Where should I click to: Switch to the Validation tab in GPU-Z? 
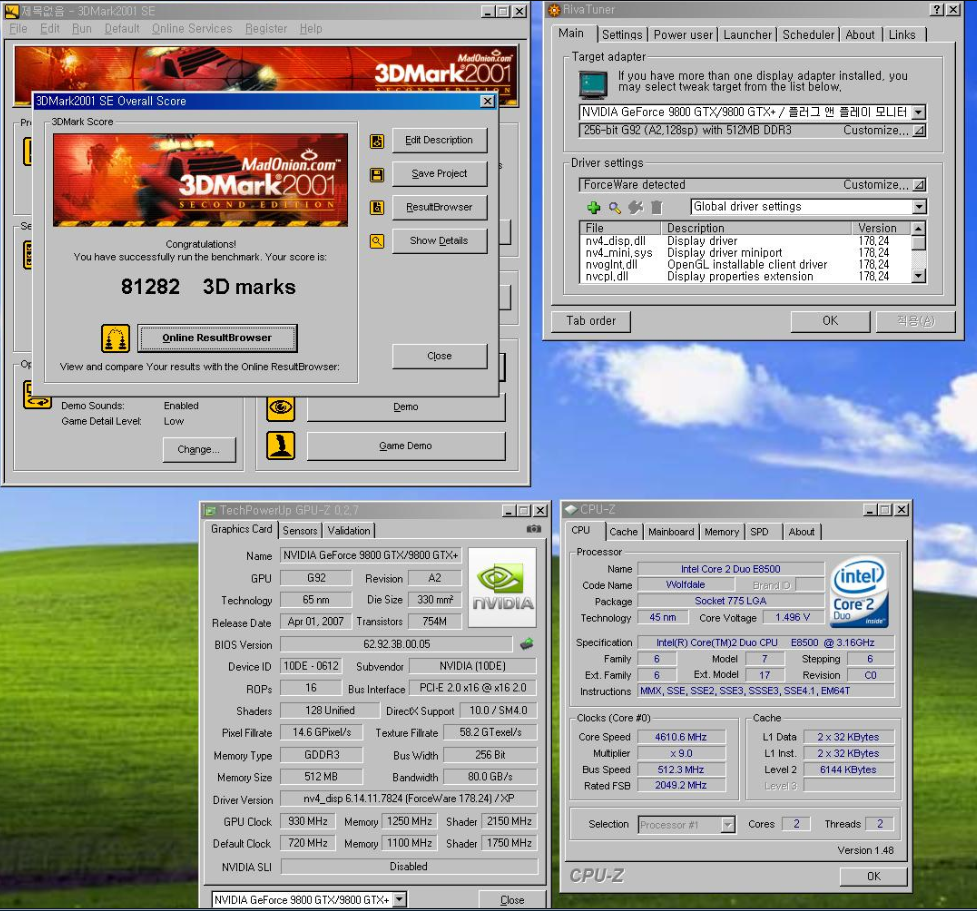pos(349,530)
